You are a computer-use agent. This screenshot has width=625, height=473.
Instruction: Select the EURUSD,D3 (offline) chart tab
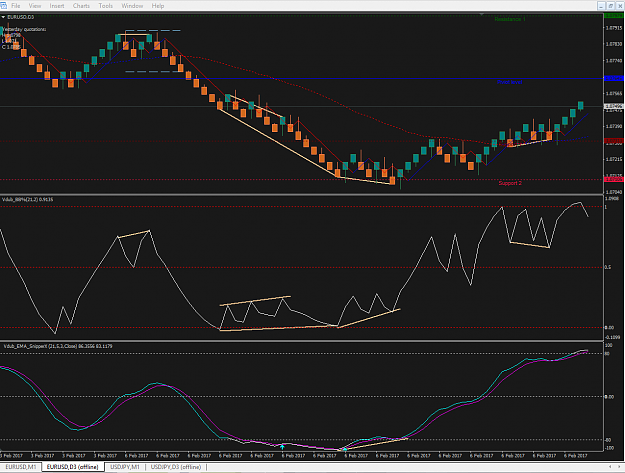tap(73, 467)
